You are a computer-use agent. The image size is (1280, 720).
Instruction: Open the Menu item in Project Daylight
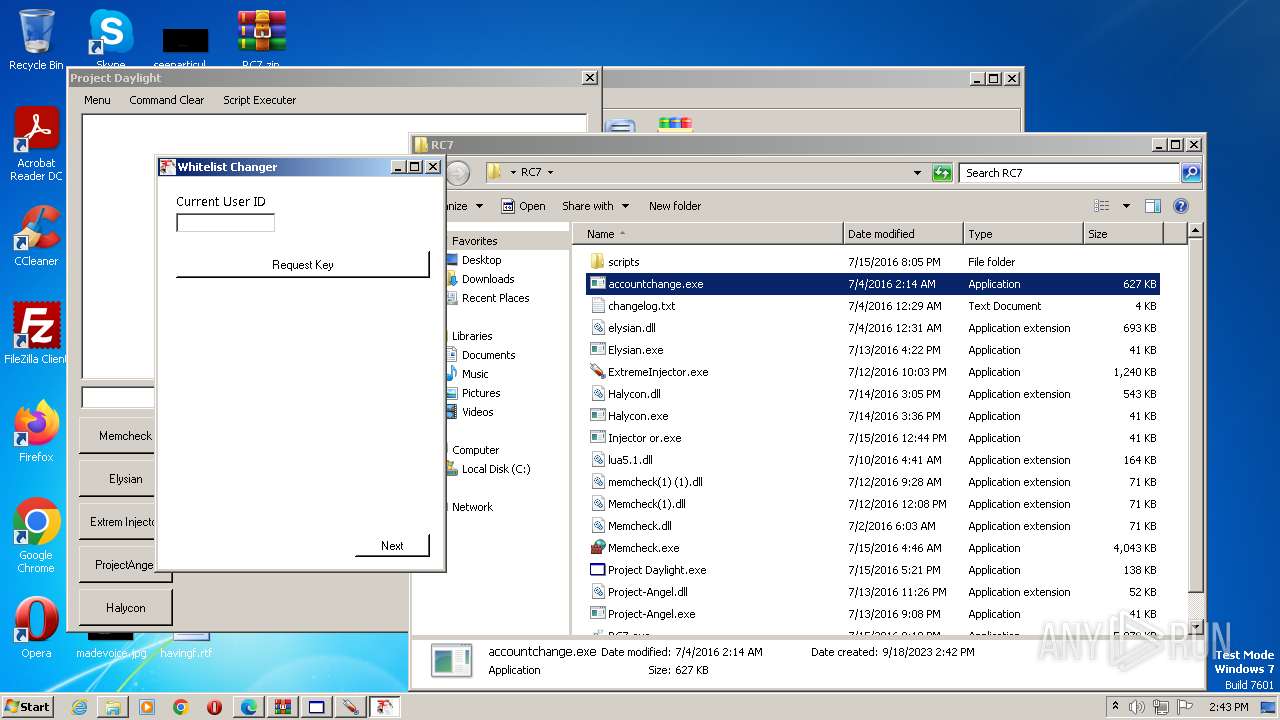point(97,100)
